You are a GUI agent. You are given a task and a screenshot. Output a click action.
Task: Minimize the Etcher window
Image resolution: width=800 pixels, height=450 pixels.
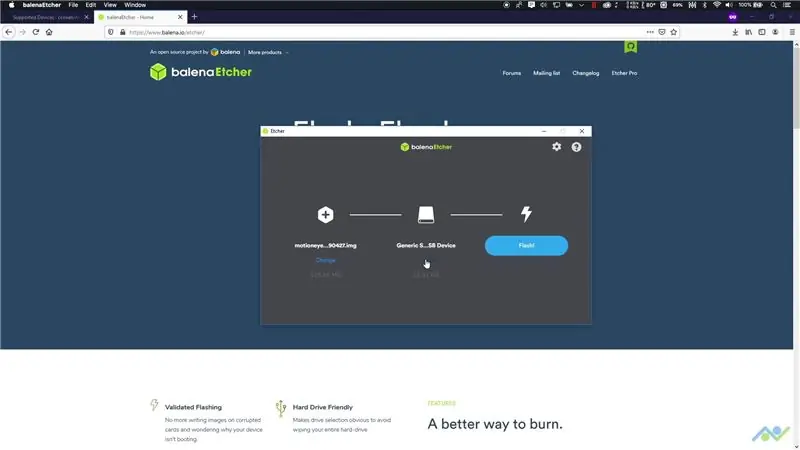pyautogui.click(x=544, y=131)
